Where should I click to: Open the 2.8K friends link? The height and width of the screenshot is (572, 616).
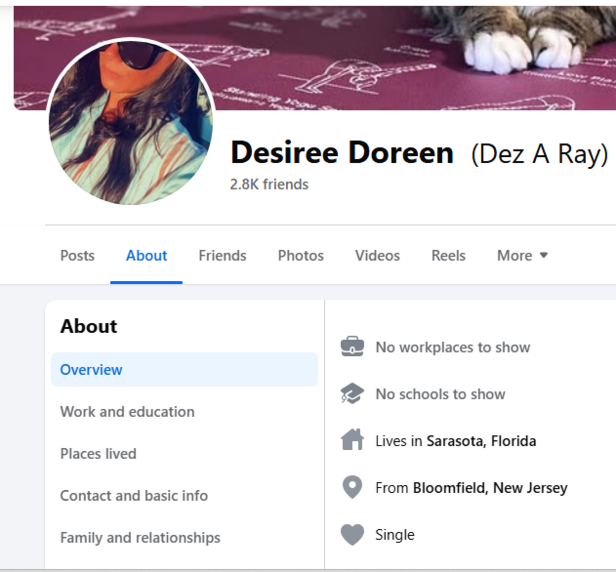[269, 184]
